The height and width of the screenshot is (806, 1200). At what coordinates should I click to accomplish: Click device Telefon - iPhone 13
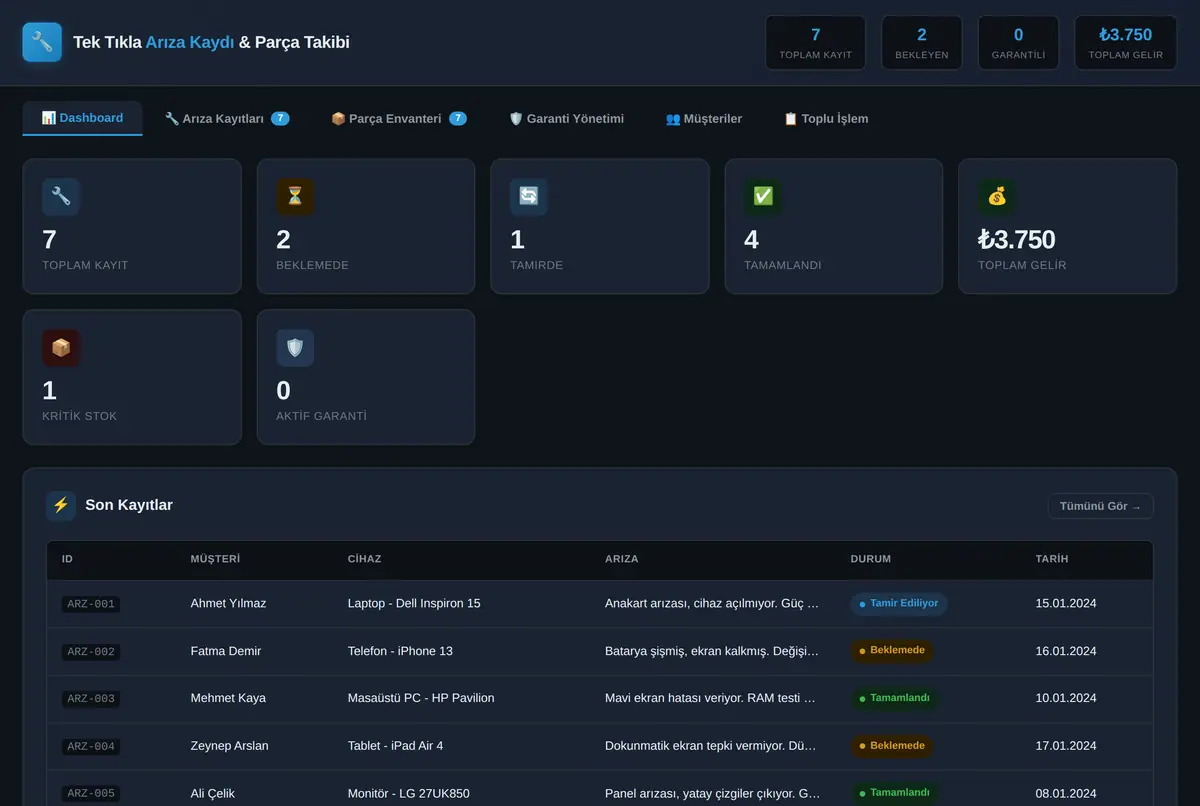coord(400,651)
